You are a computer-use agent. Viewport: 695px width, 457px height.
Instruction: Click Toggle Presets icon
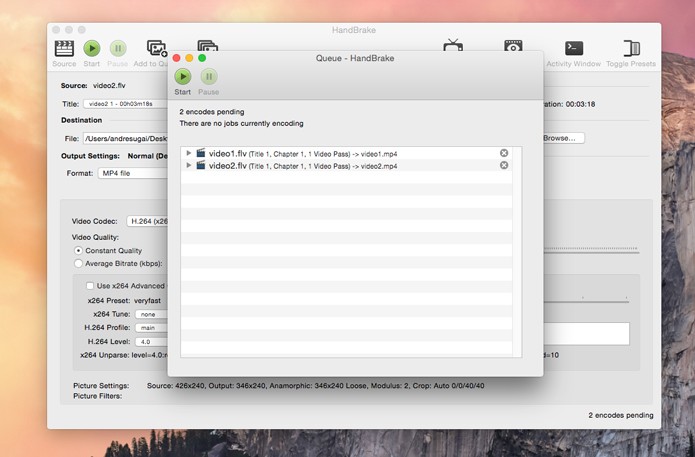631,48
